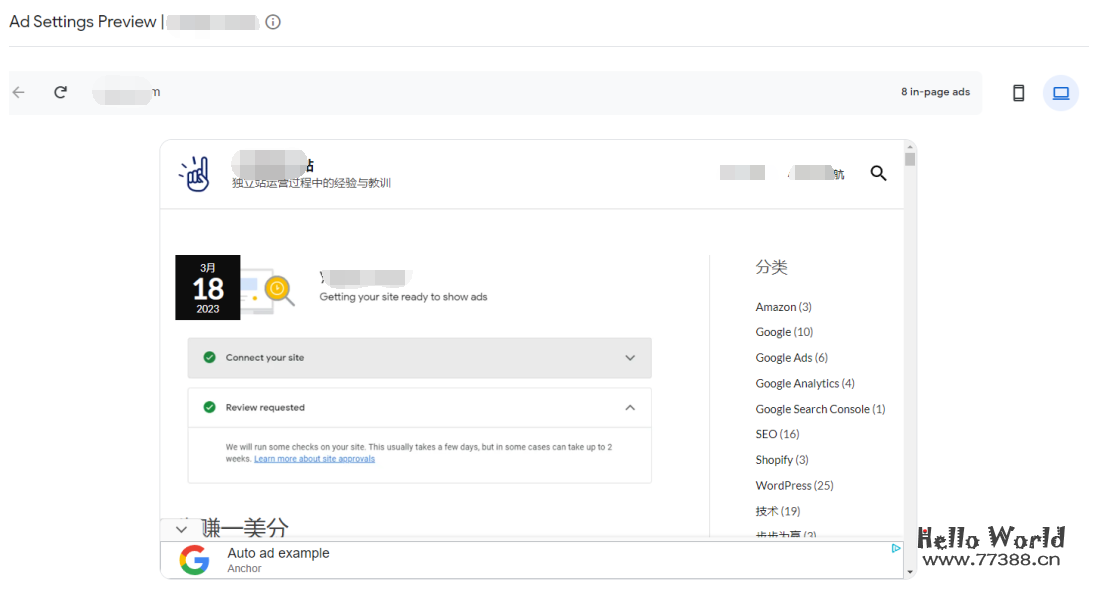Collapse the Review requested section
The height and width of the screenshot is (590, 1098).
coord(630,407)
